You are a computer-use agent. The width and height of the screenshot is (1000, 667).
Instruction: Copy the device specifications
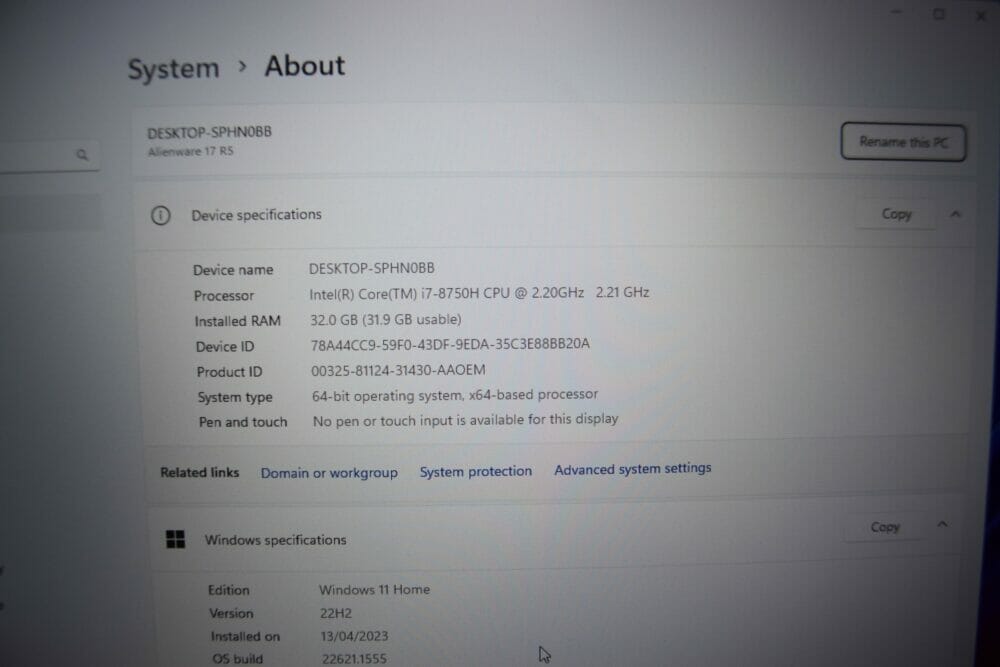tap(896, 214)
